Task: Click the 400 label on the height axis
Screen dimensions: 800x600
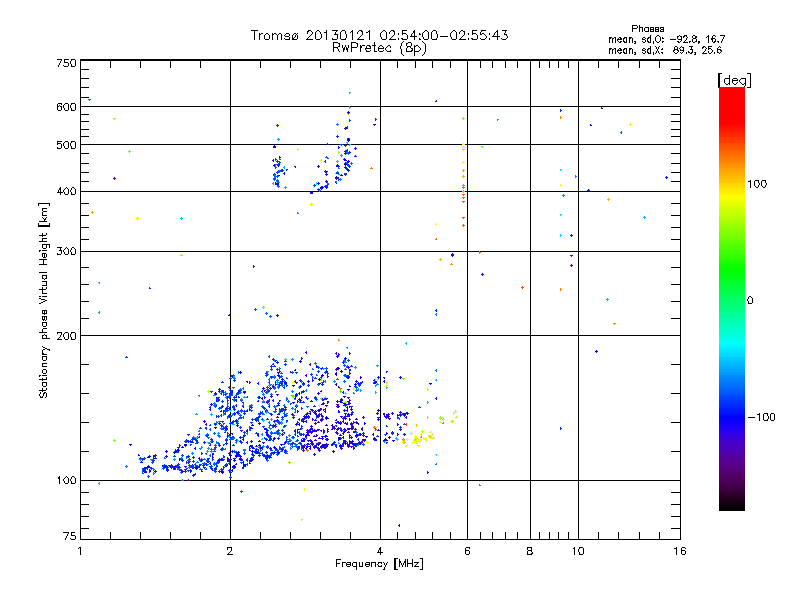Action: [x=66, y=191]
